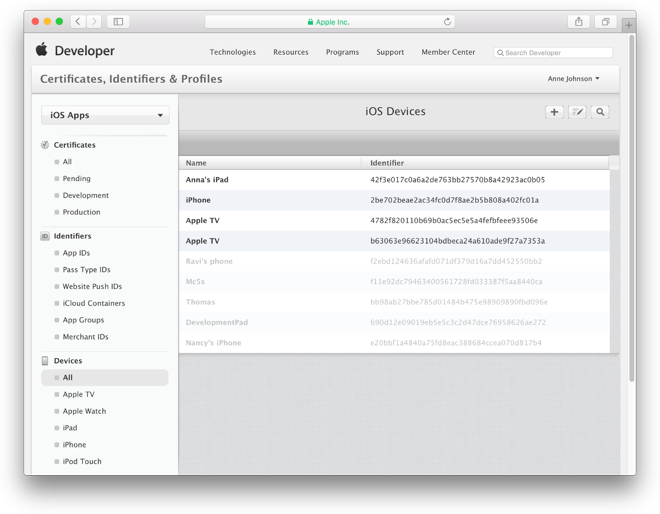Open App IDs in sidebar
The height and width of the screenshot is (514, 660).
point(76,253)
